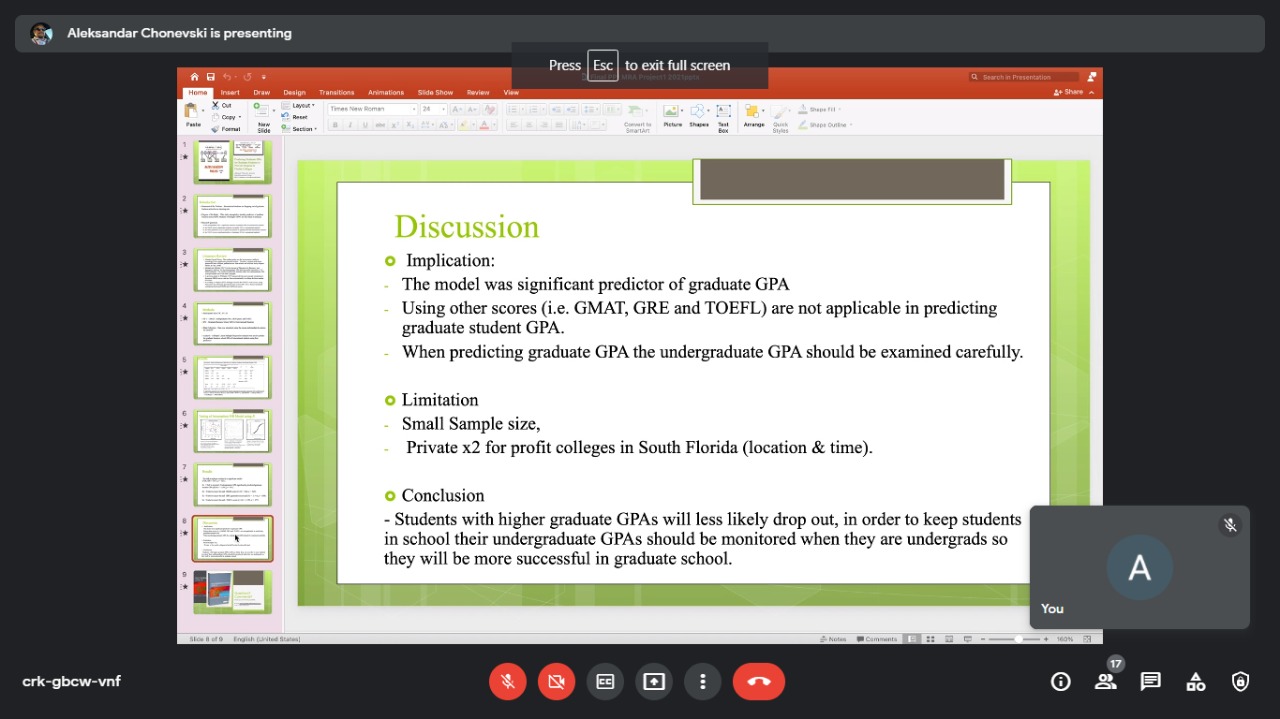Viewport: 1280px width, 719px height.
Task: Open the three-dot more options menu
Action: click(703, 682)
